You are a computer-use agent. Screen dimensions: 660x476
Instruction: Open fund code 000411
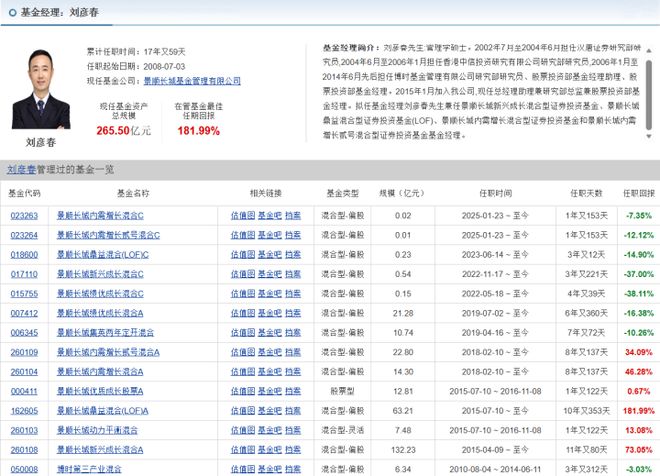[24, 391]
